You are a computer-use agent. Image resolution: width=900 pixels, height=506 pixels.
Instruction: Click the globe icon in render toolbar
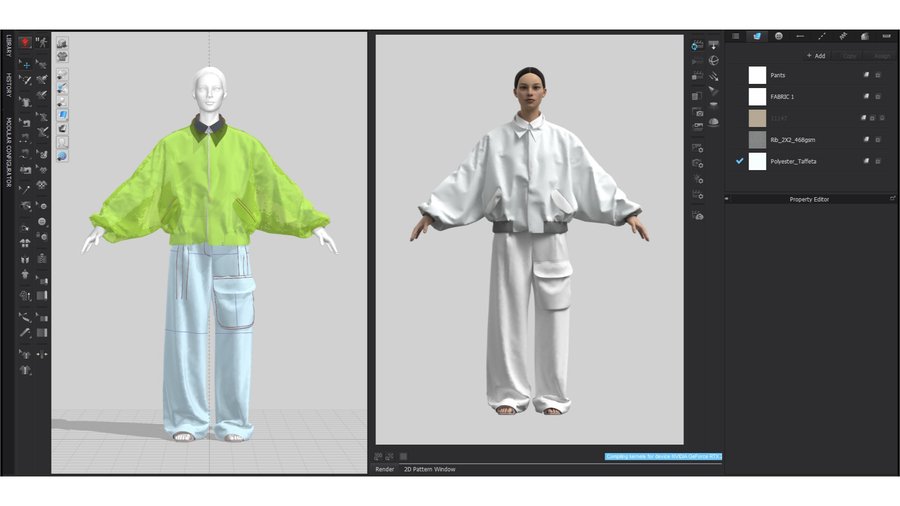[x=713, y=60]
